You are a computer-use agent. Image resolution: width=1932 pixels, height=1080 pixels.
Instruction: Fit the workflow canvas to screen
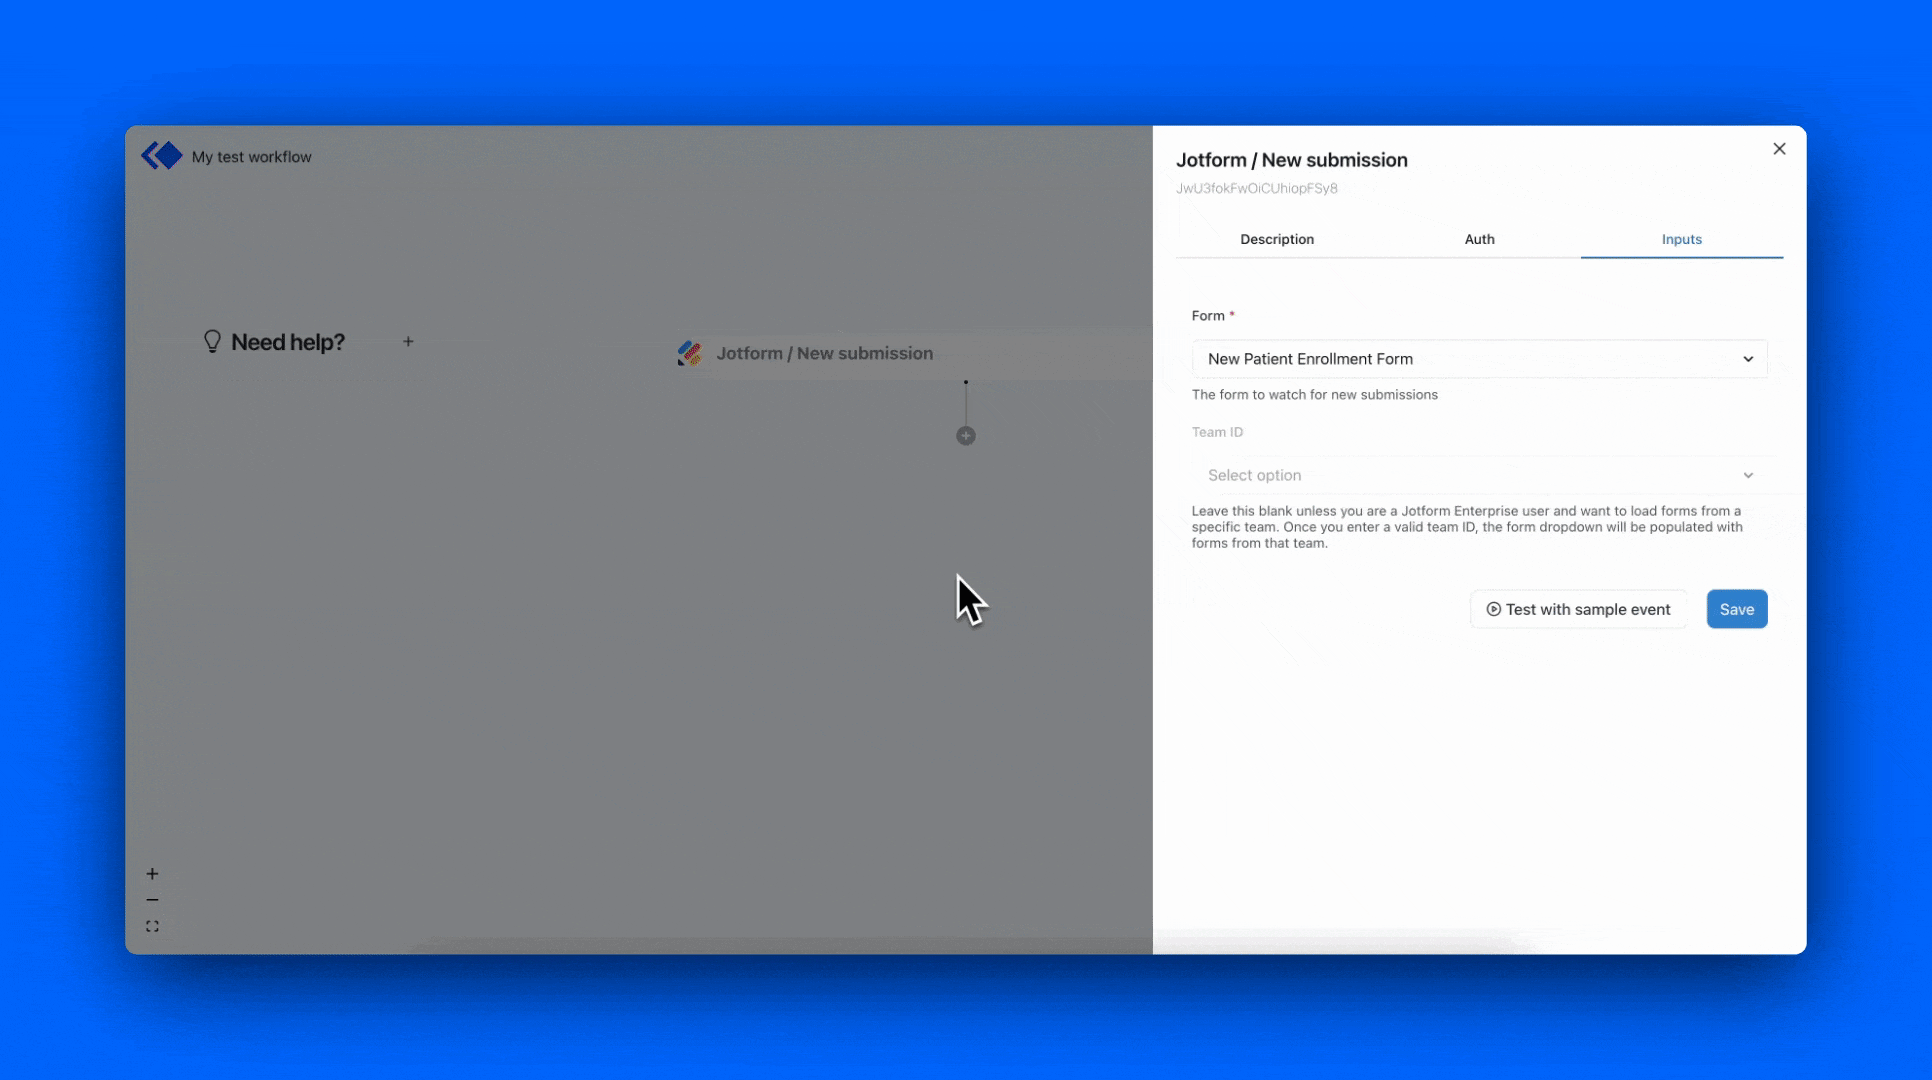(152, 927)
